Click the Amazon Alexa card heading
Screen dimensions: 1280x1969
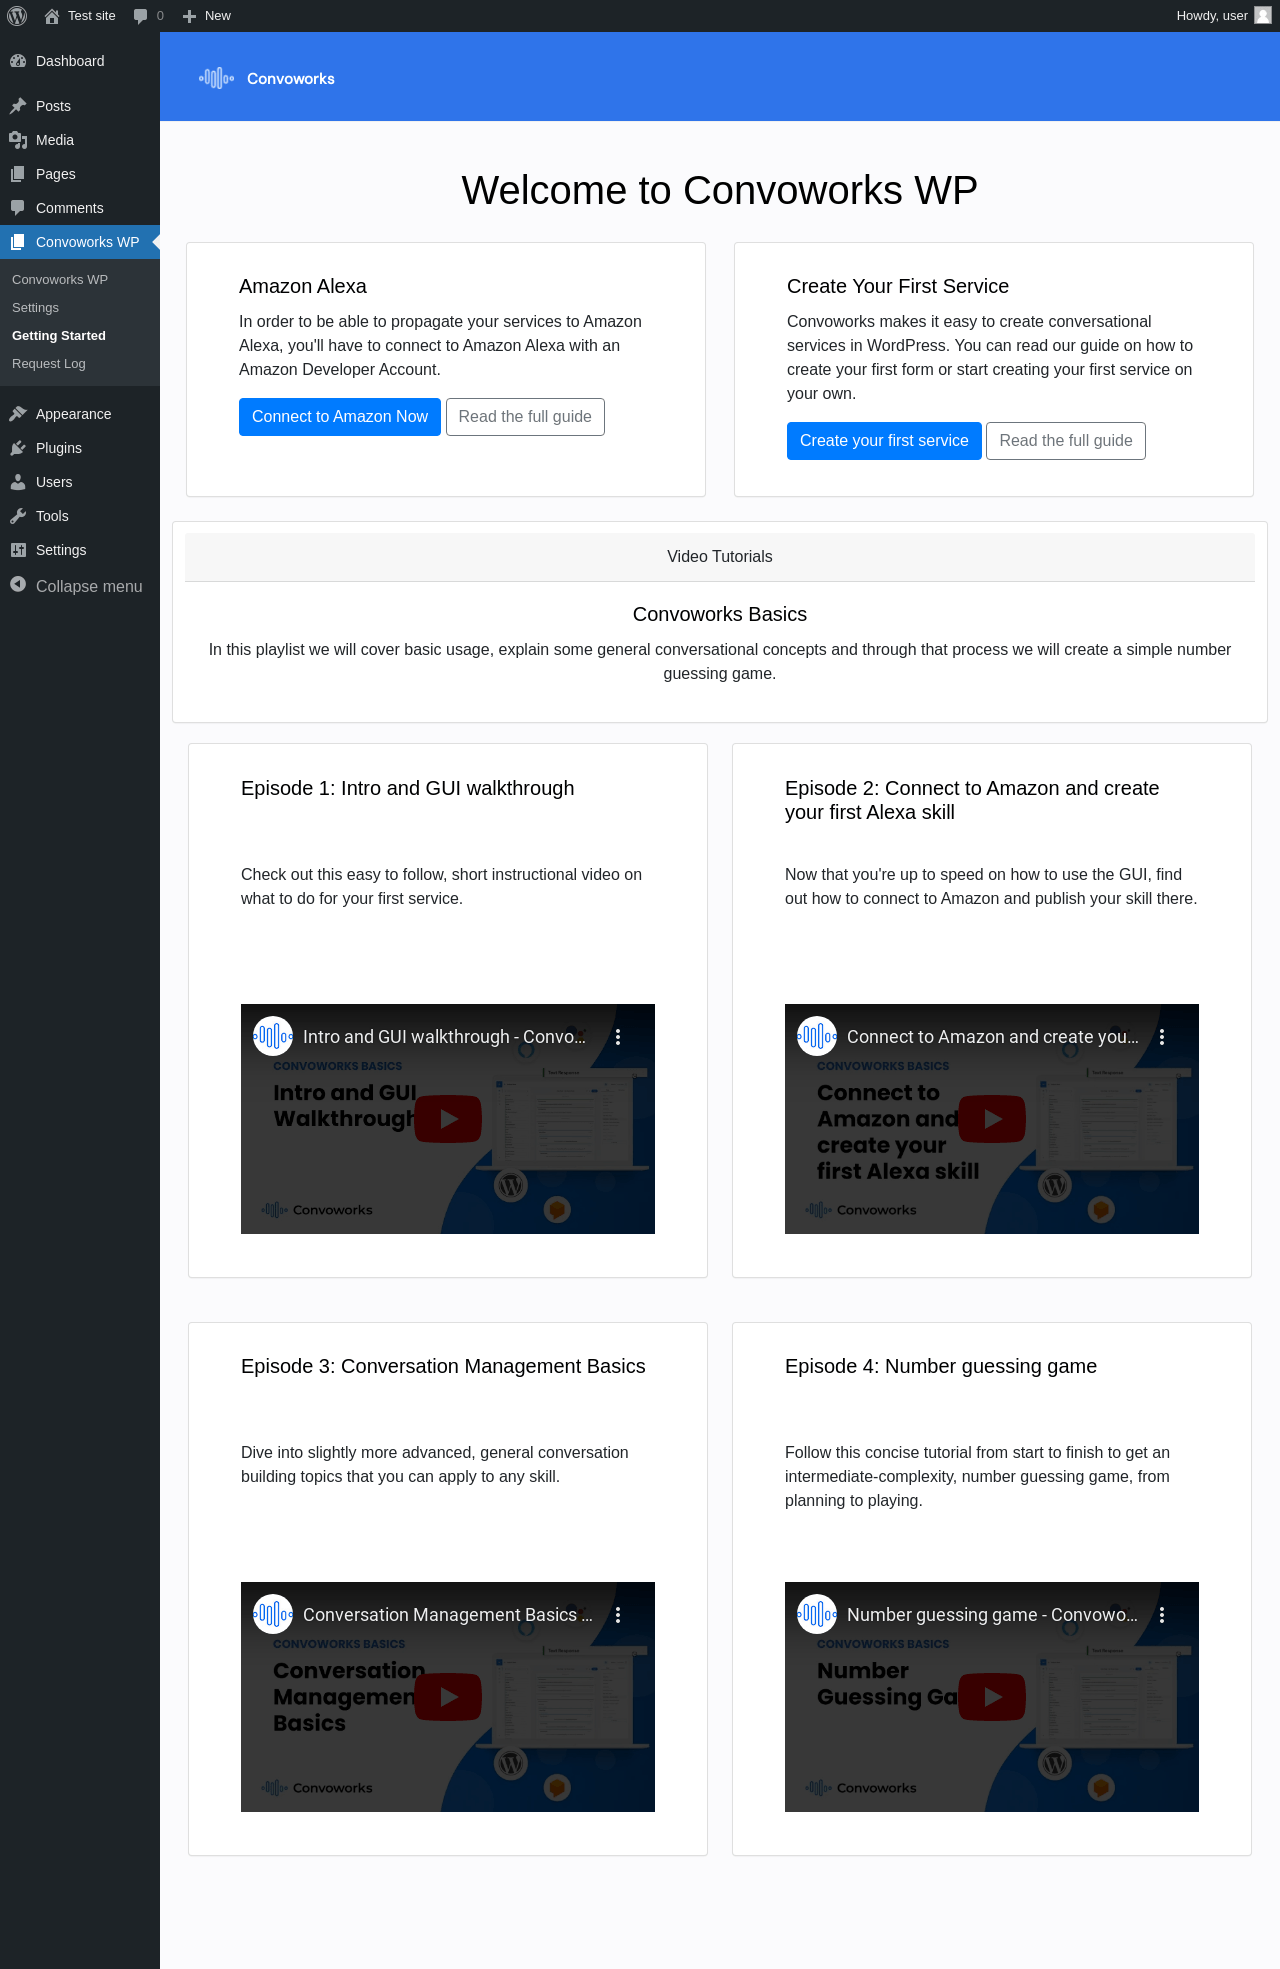pyautogui.click(x=303, y=286)
